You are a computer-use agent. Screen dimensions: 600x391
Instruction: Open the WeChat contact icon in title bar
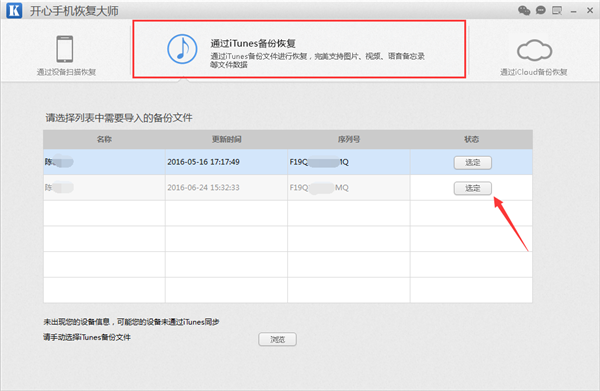524,10
